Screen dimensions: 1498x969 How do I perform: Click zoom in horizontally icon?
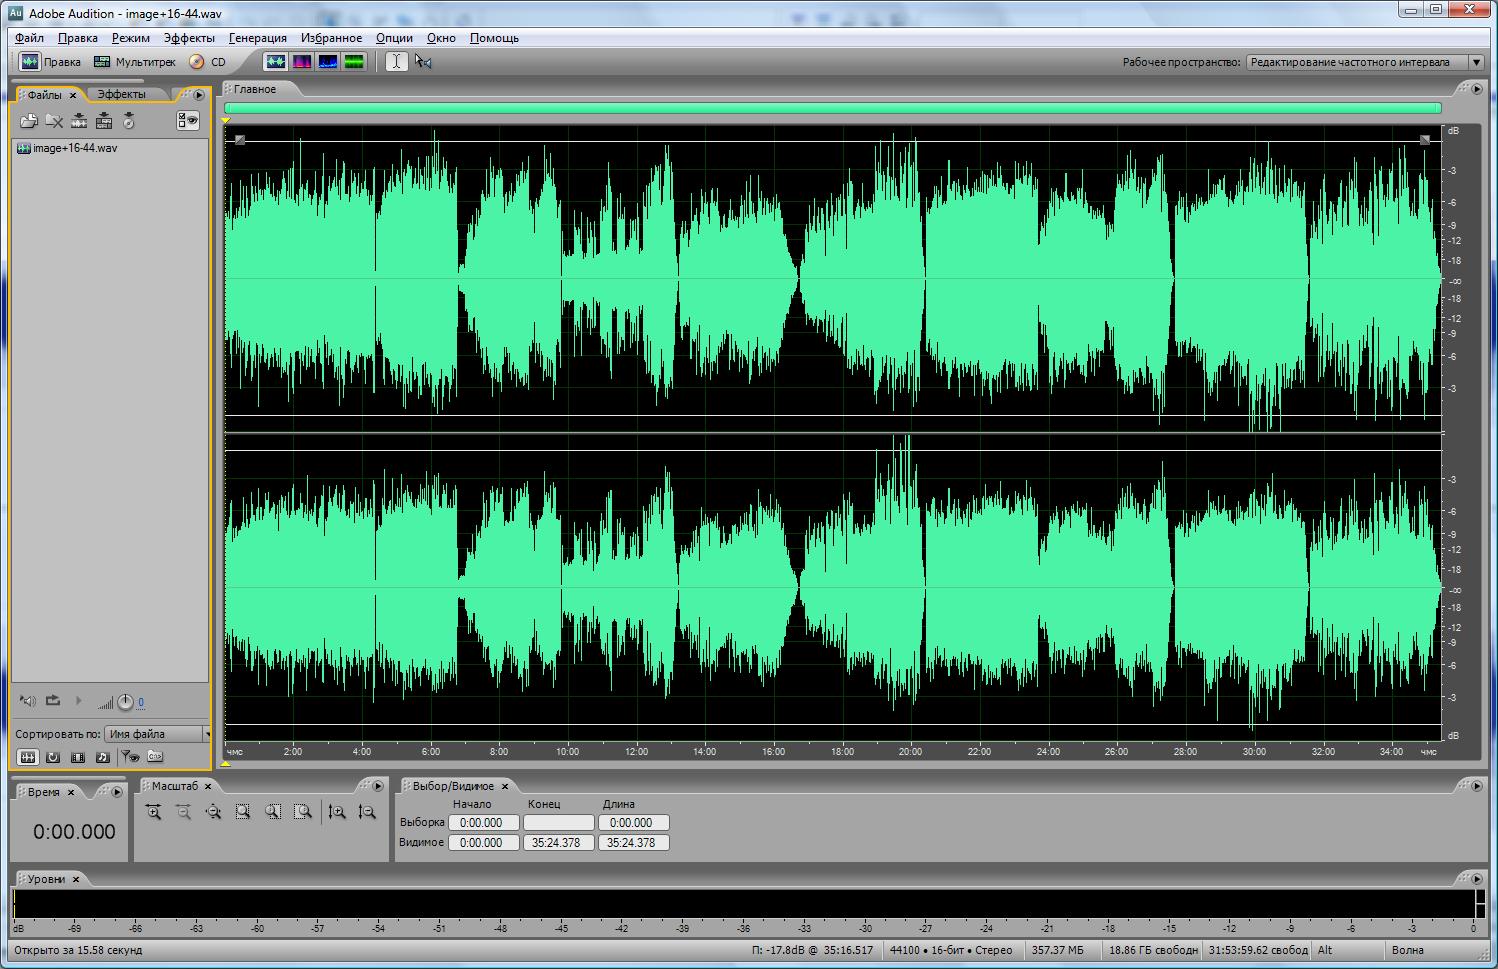153,812
